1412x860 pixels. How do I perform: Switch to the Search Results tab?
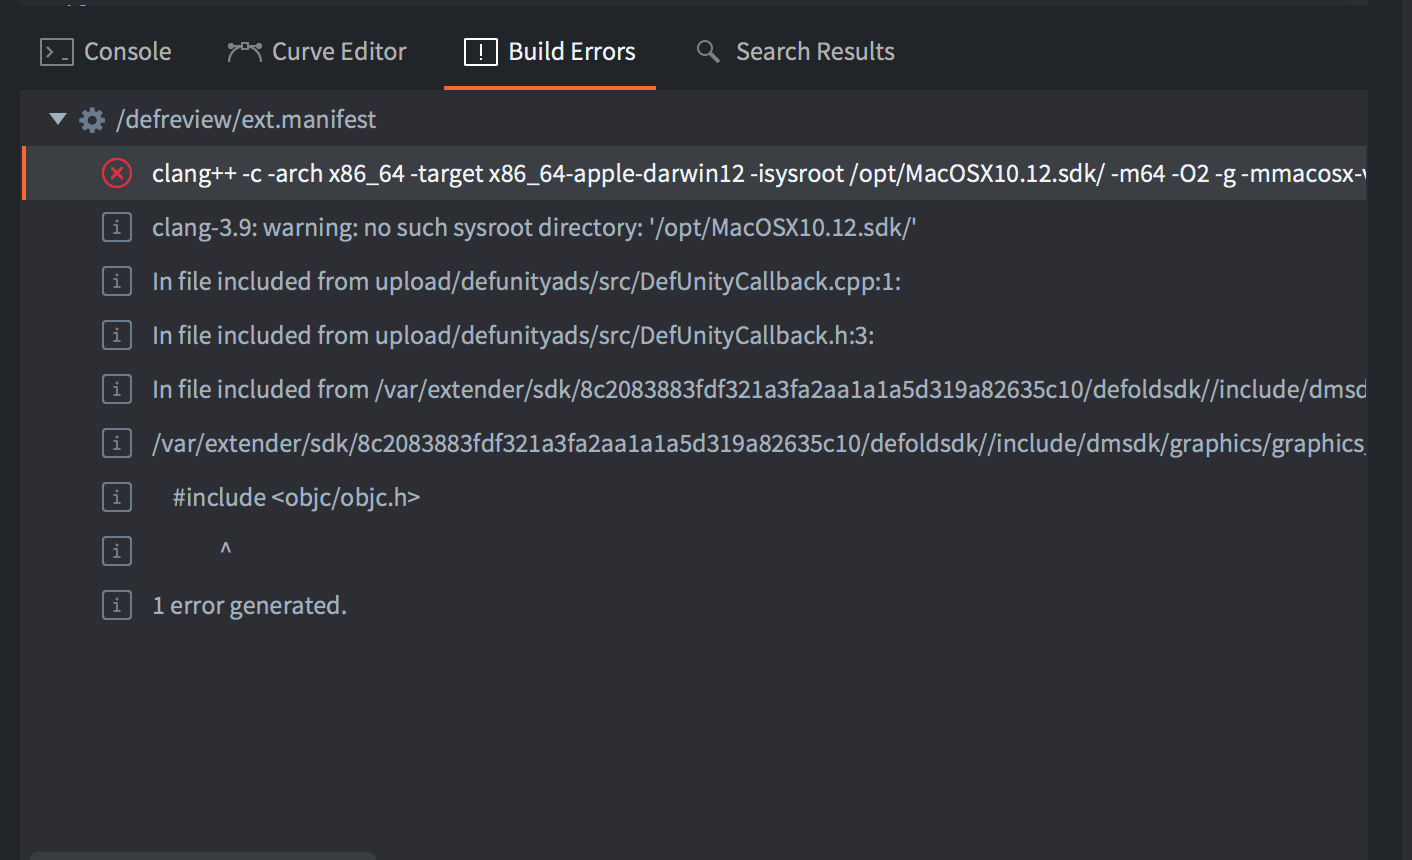click(795, 50)
